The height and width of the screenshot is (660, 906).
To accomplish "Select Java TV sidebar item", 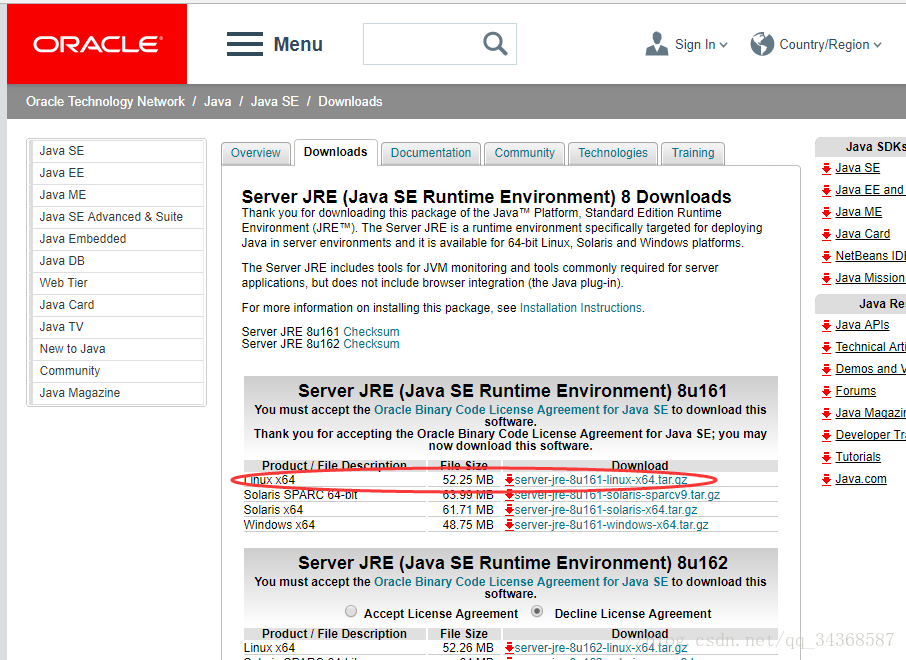I will coord(117,327).
